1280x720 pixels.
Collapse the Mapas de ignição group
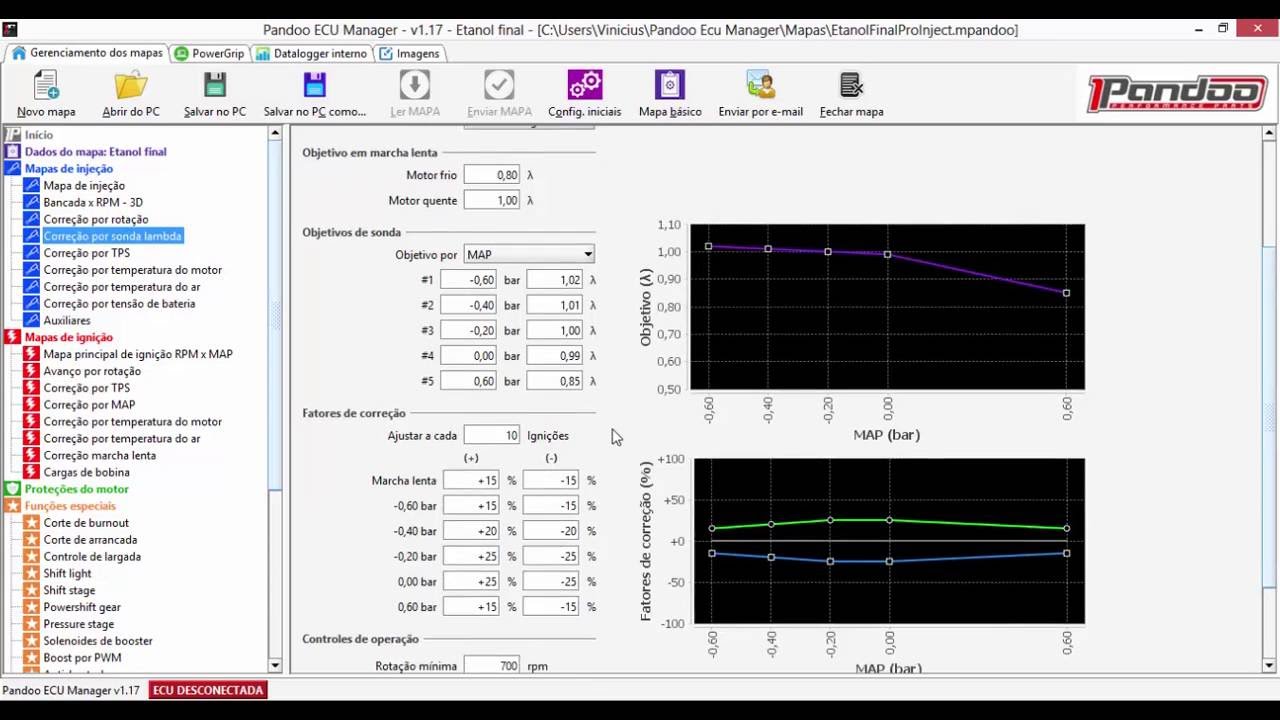(x=68, y=337)
